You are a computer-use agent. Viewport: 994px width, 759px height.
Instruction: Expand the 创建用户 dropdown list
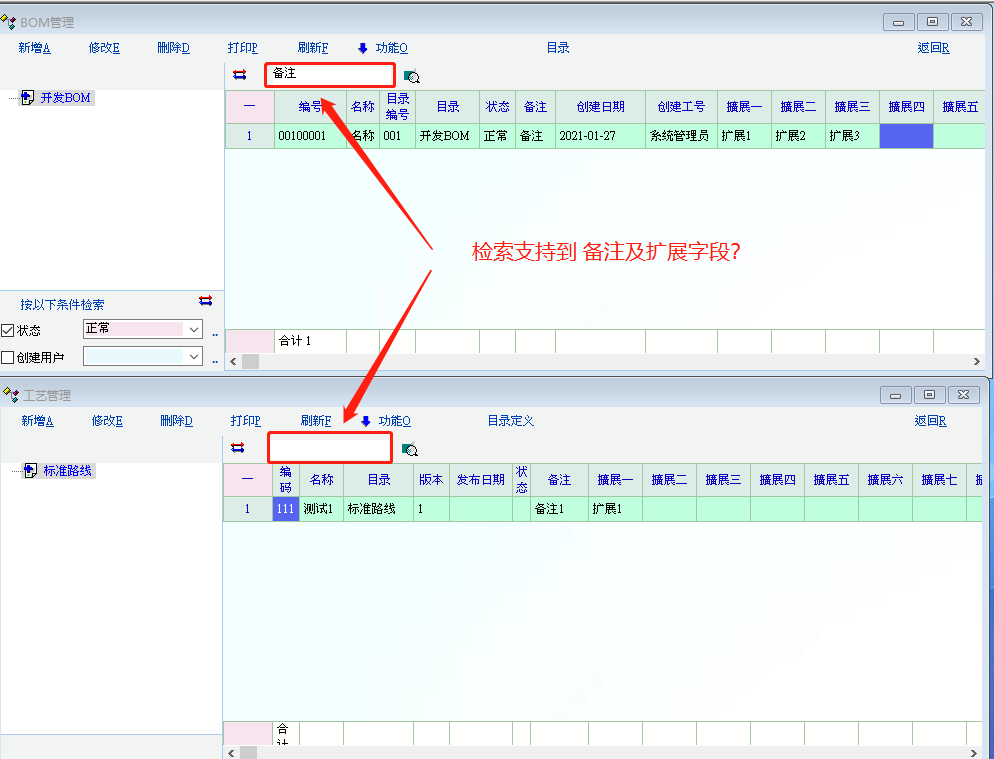(x=193, y=357)
